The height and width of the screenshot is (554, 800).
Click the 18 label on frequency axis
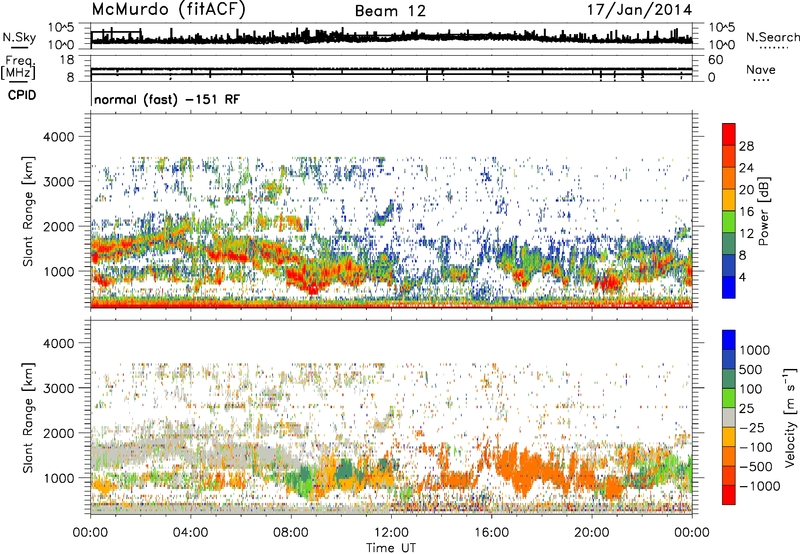pos(67,60)
